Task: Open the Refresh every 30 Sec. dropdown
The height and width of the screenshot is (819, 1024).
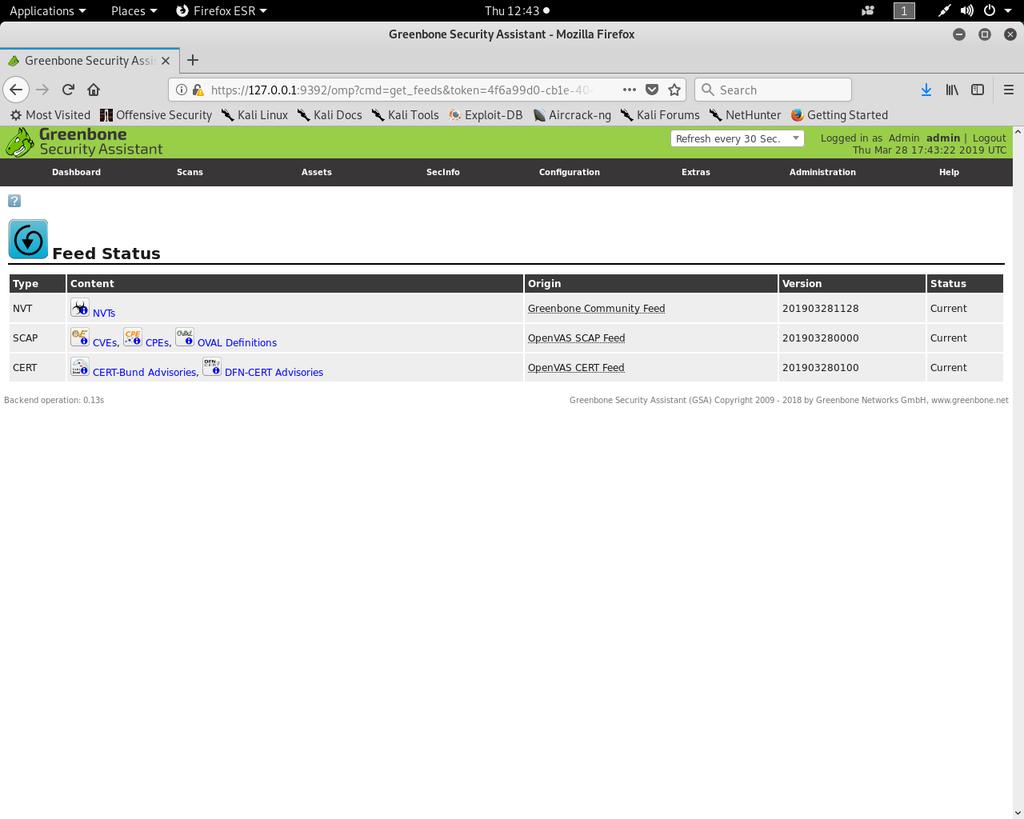Action: point(737,138)
